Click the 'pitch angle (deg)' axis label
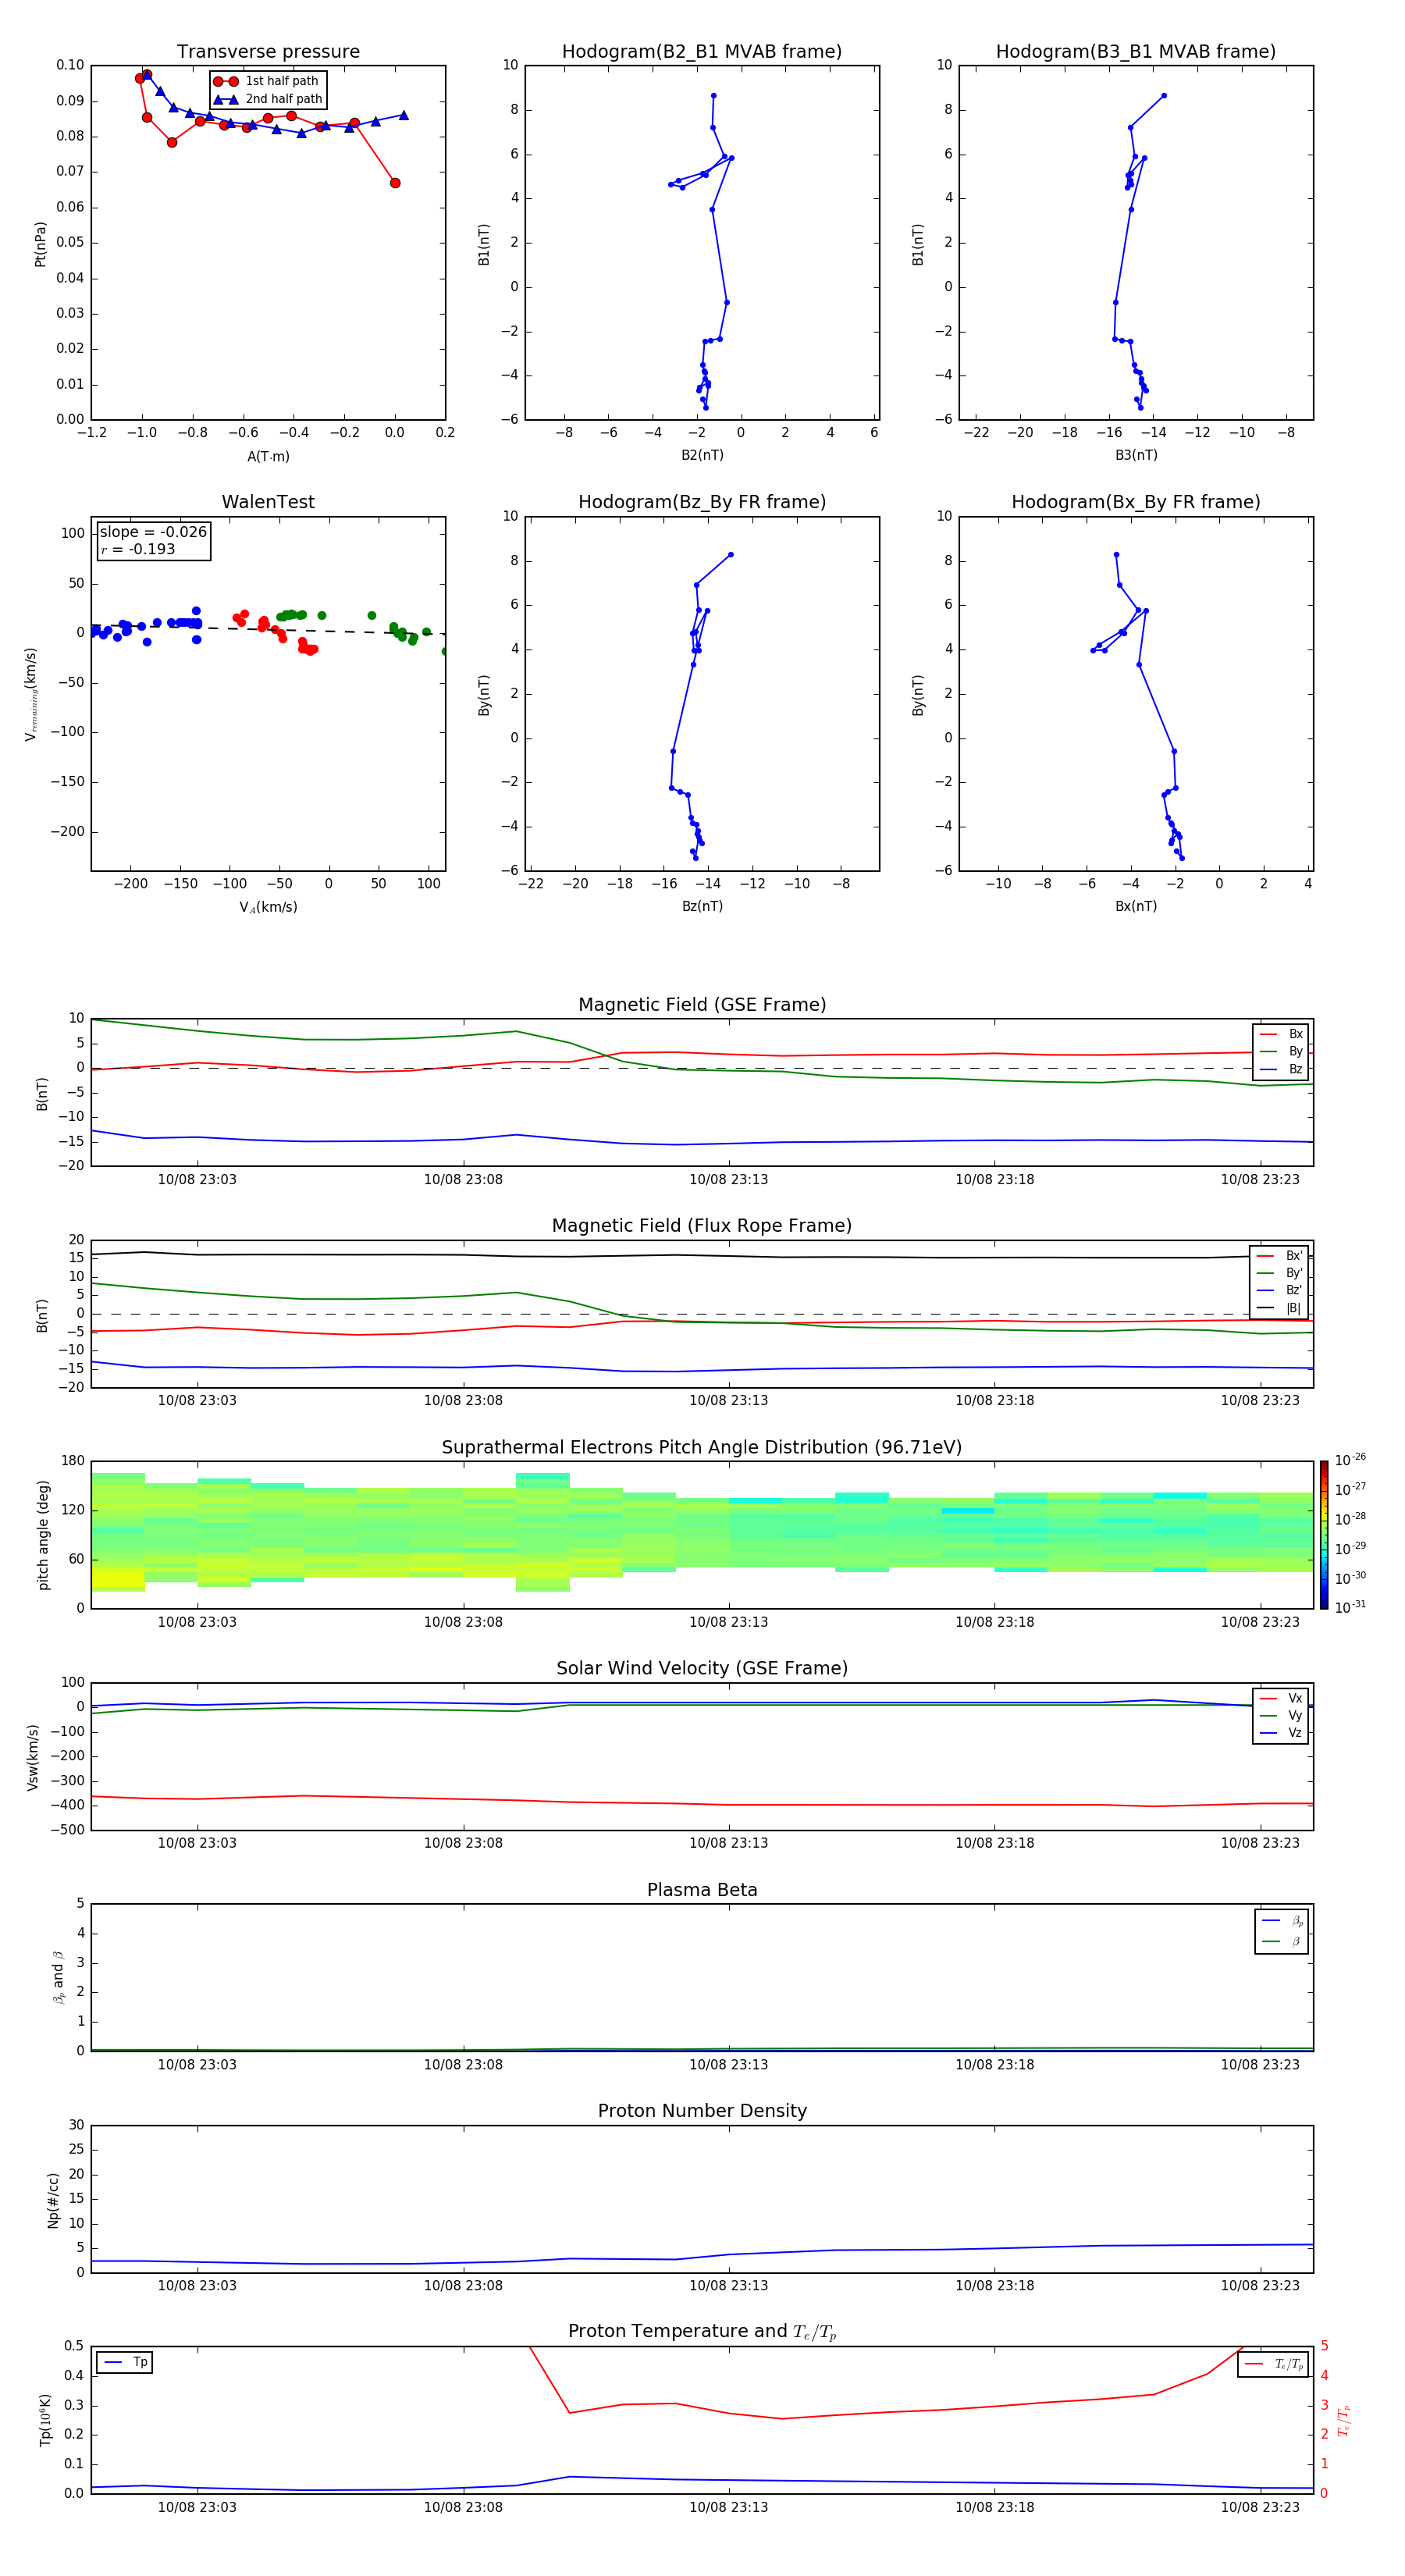This screenshot has height=2576, width=1405. tap(43, 1535)
